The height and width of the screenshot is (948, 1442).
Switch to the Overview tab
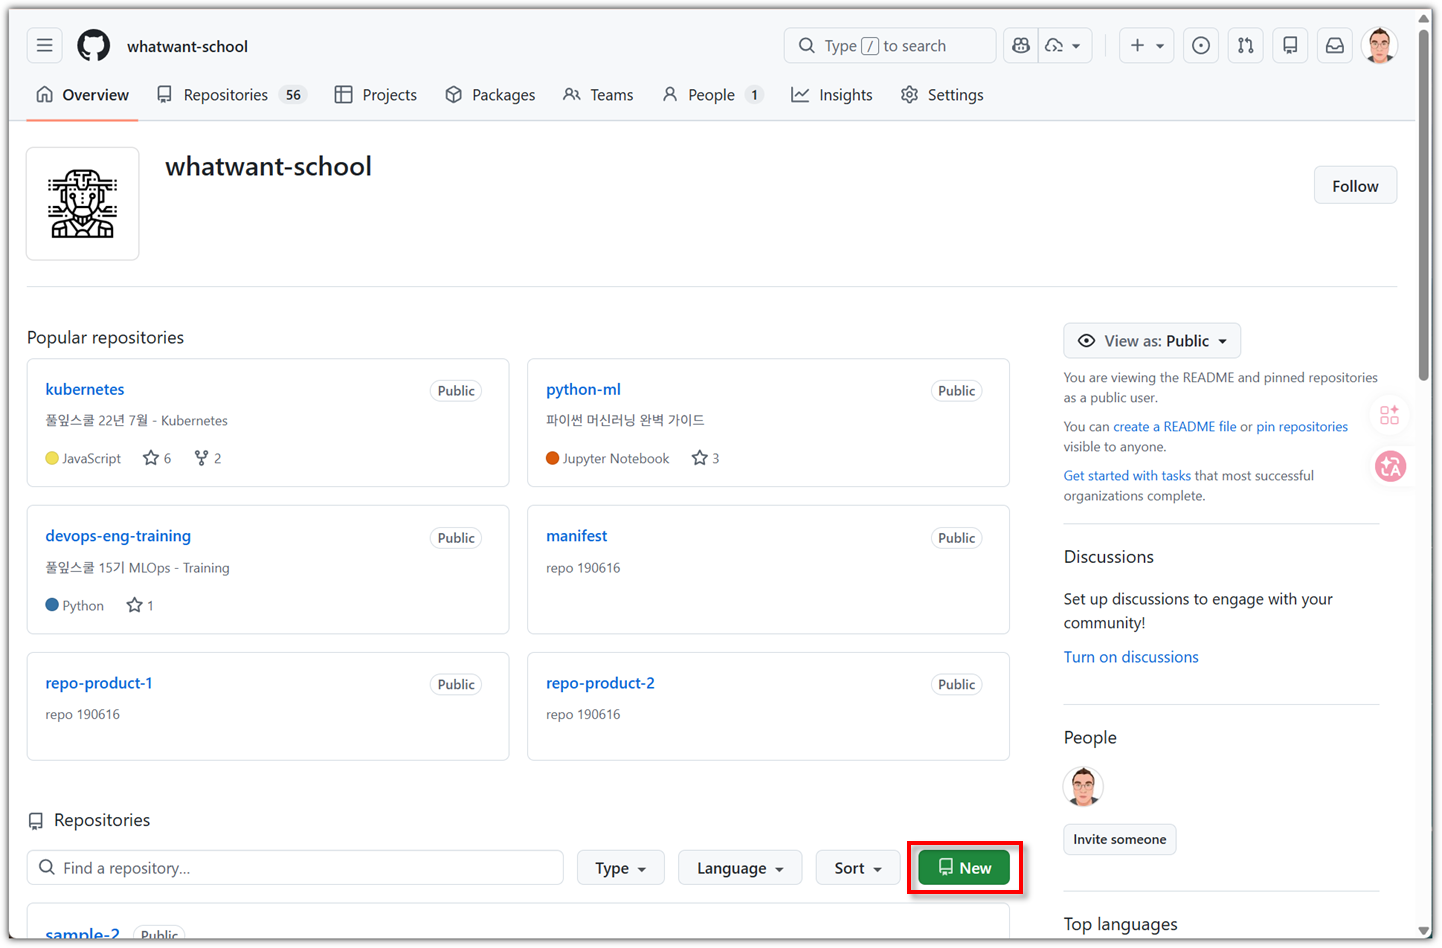click(82, 95)
